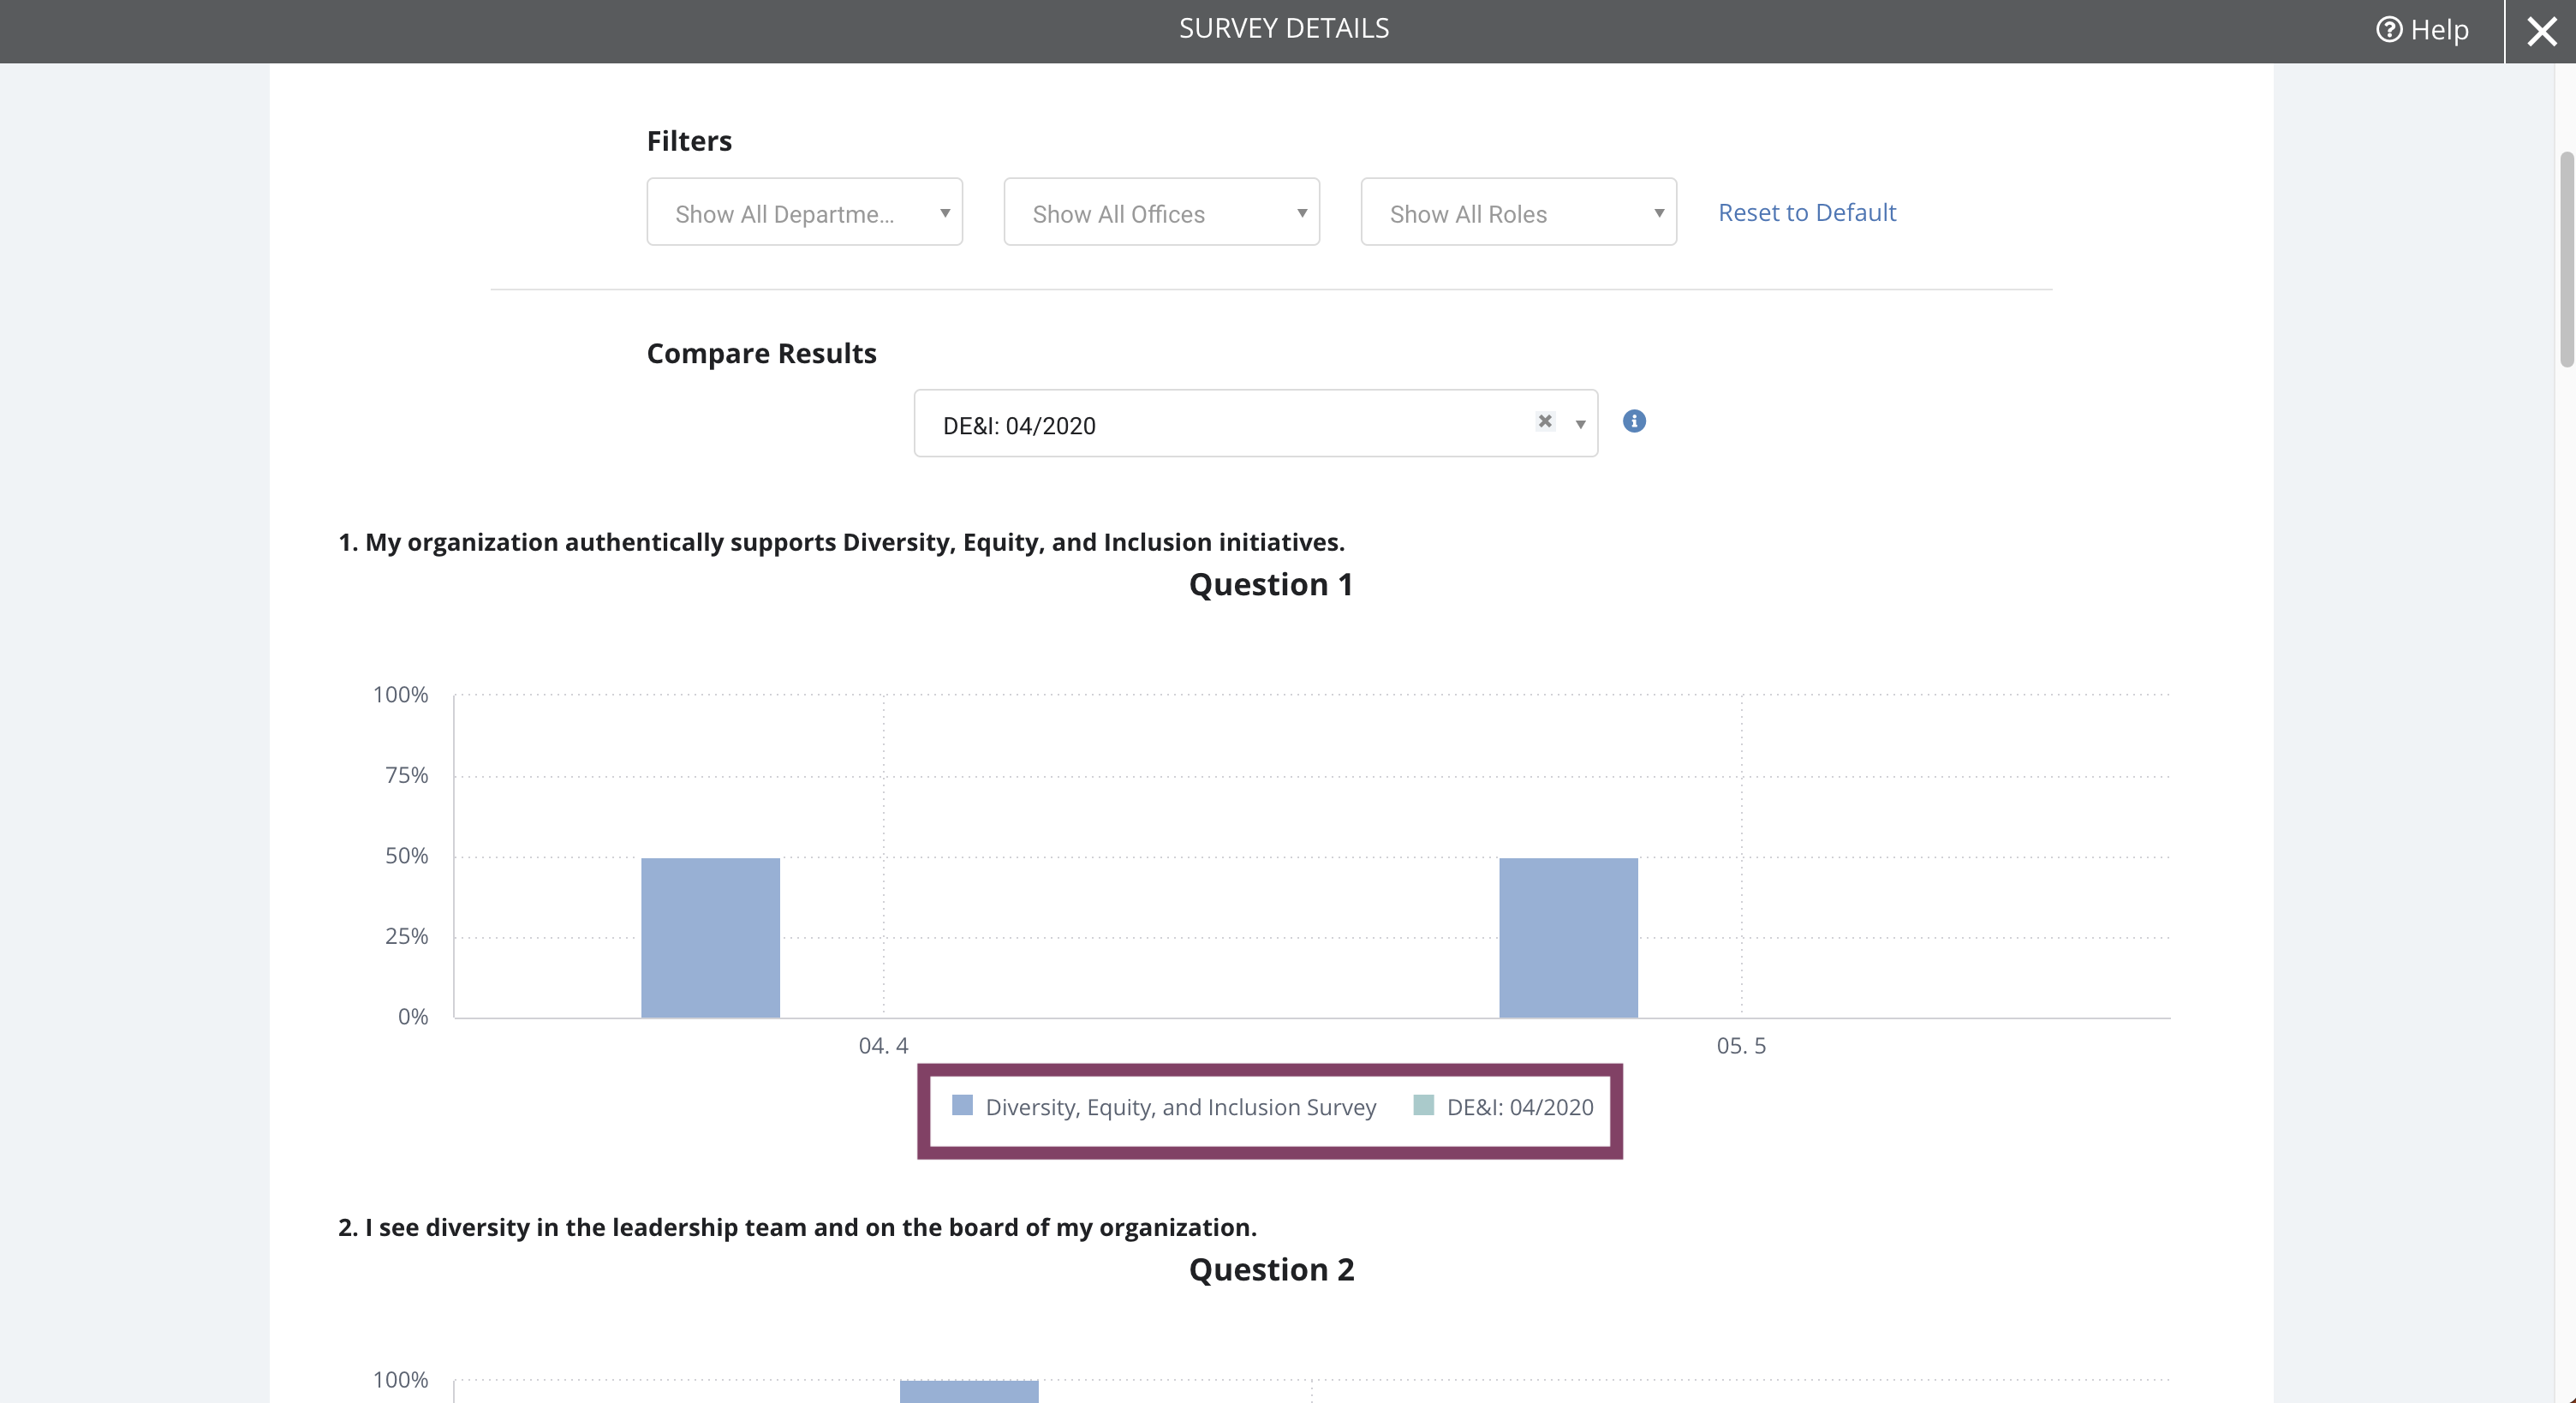Expand the Compare Results dropdown arrow

[1580, 424]
